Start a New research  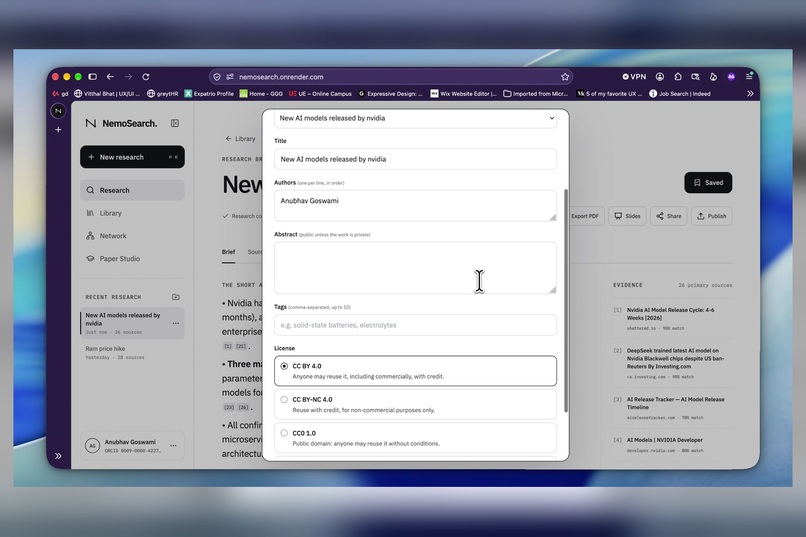(x=132, y=157)
